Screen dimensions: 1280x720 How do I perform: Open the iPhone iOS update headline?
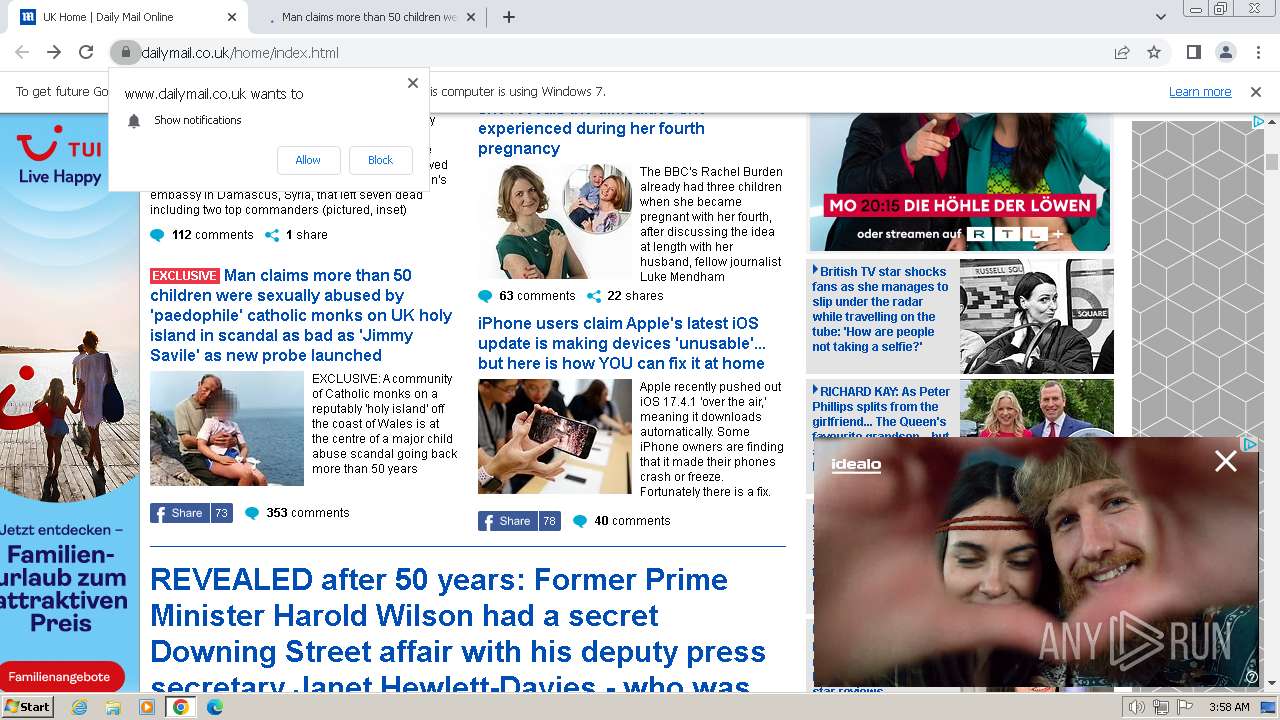(622, 343)
